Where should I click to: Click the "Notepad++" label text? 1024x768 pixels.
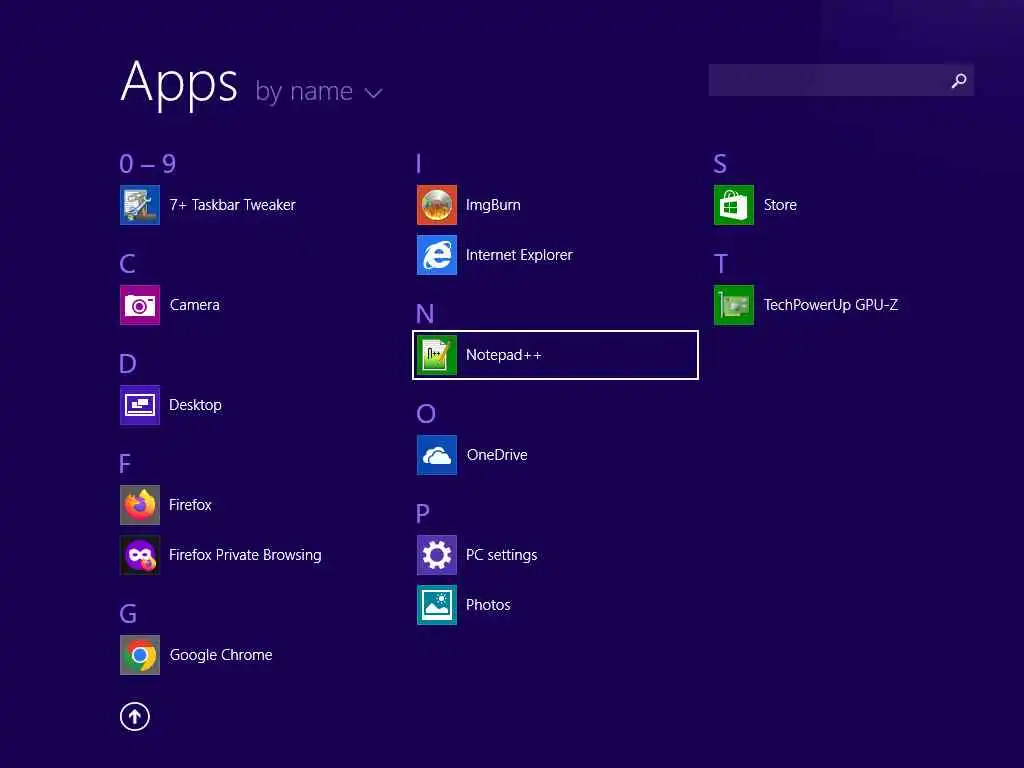tap(504, 355)
